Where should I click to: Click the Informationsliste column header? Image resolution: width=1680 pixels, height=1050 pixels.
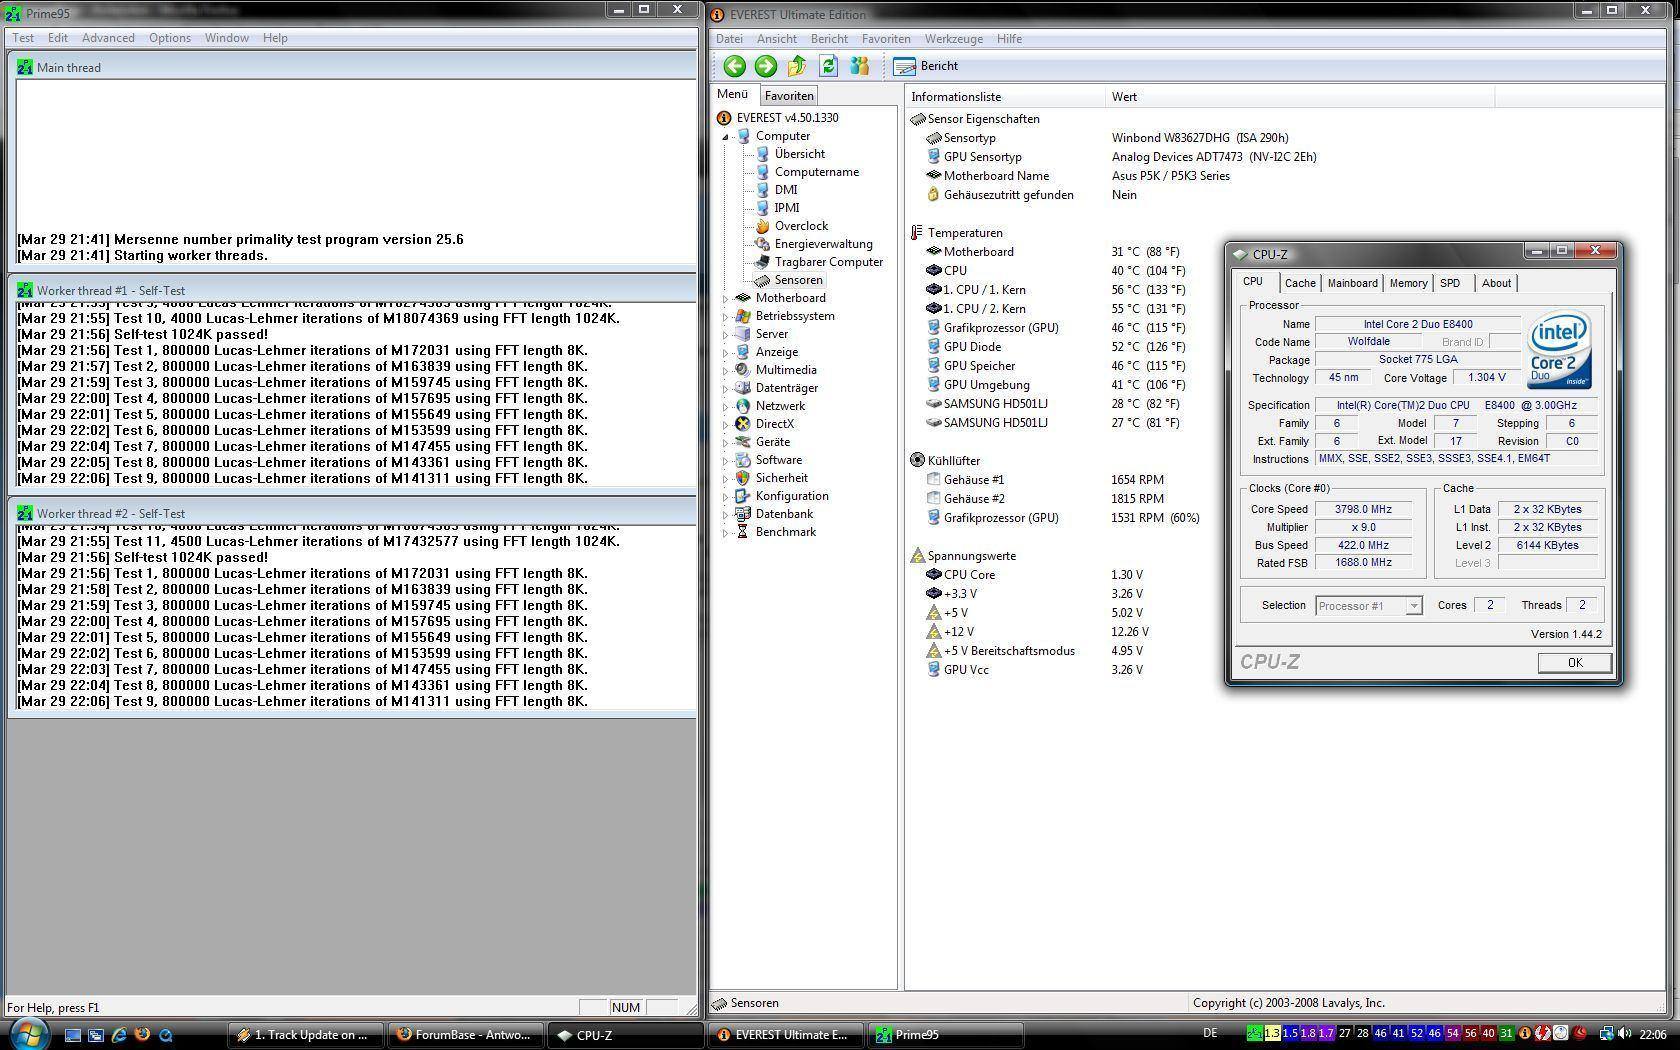click(1005, 97)
